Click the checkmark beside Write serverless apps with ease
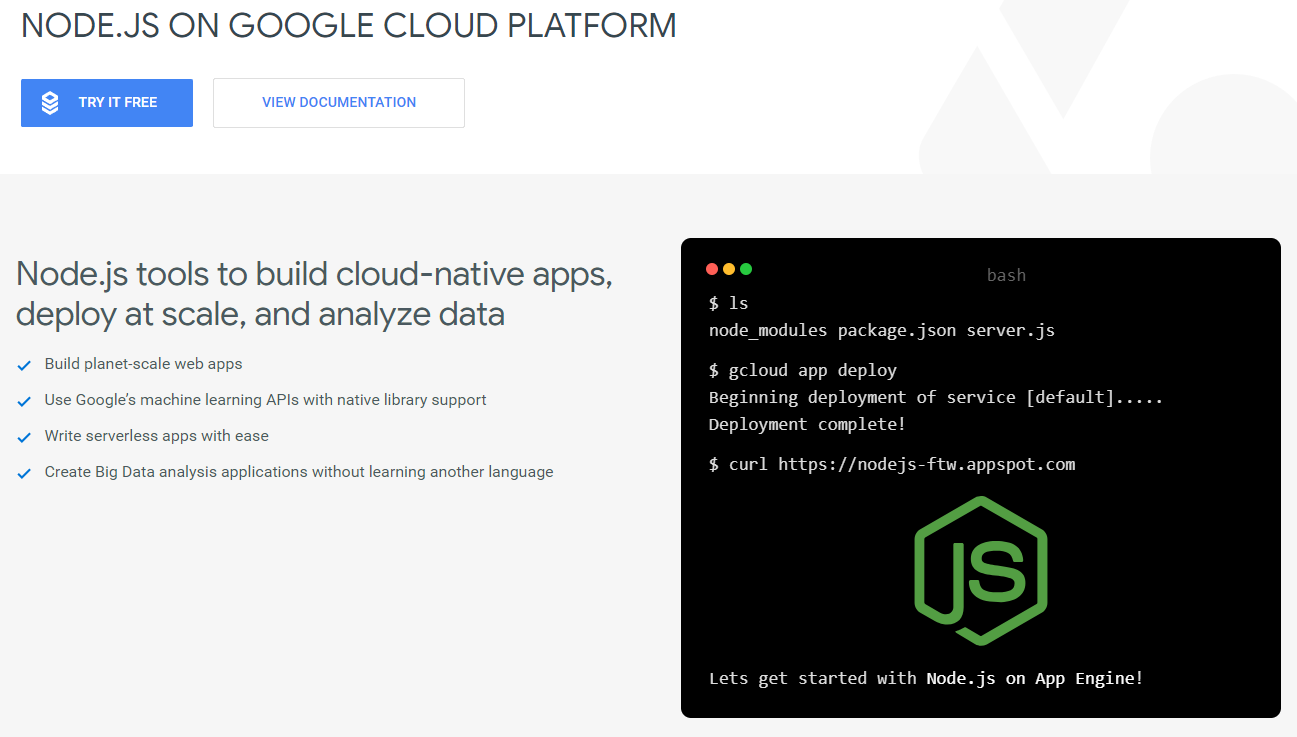The width and height of the screenshot is (1297, 737). (x=25, y=437)
